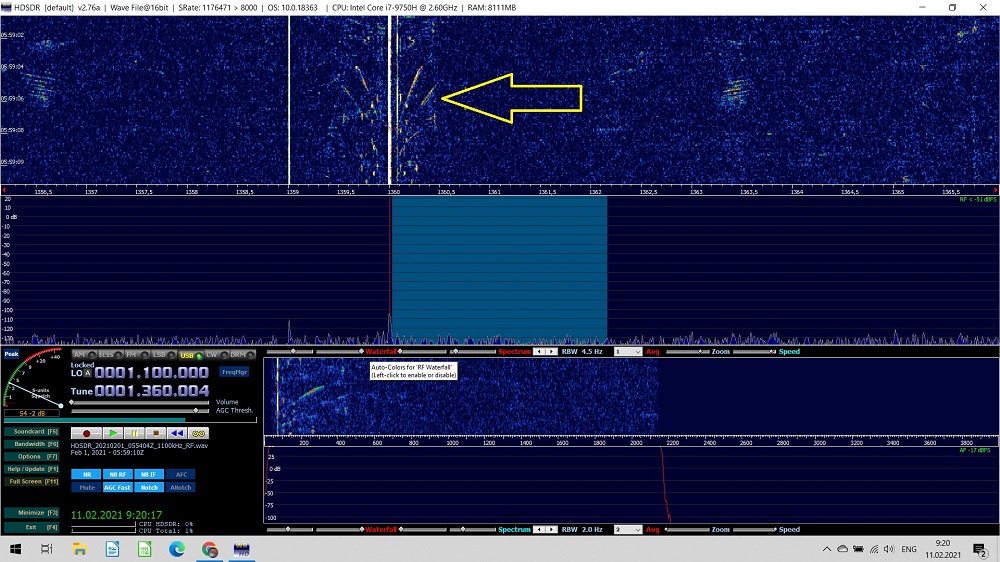Open Options [F7] menu
Screen dimensions: 1000x562
click(32, 456)
